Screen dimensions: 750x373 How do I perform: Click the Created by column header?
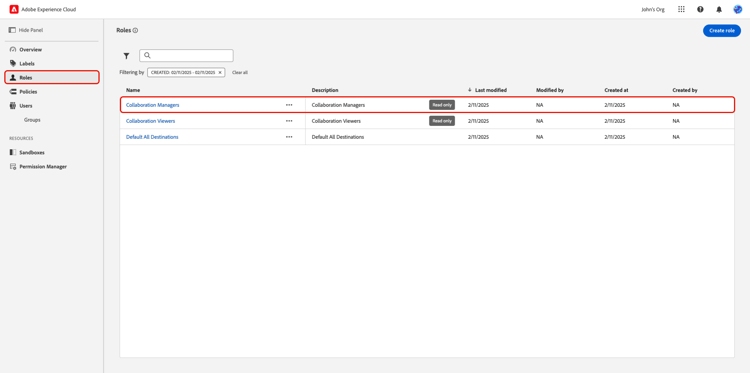click(x=685, y=90)
